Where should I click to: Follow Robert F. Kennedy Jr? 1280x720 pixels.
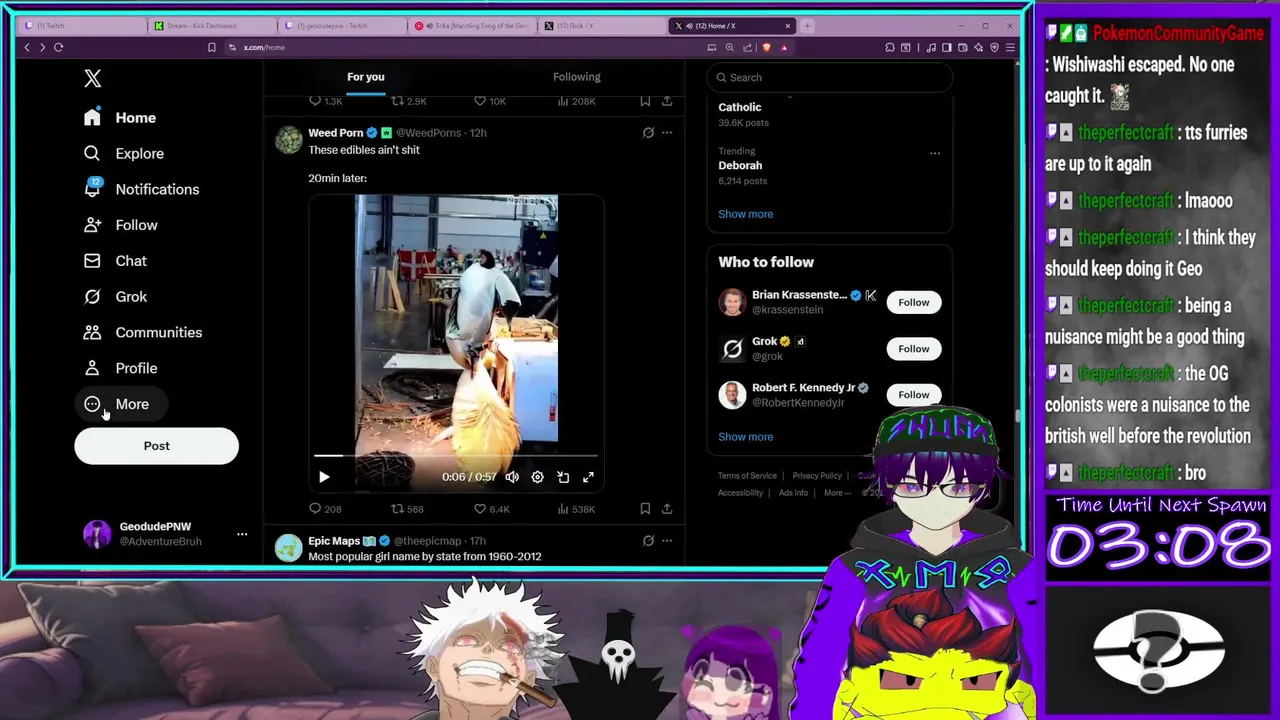pos(913,395)
